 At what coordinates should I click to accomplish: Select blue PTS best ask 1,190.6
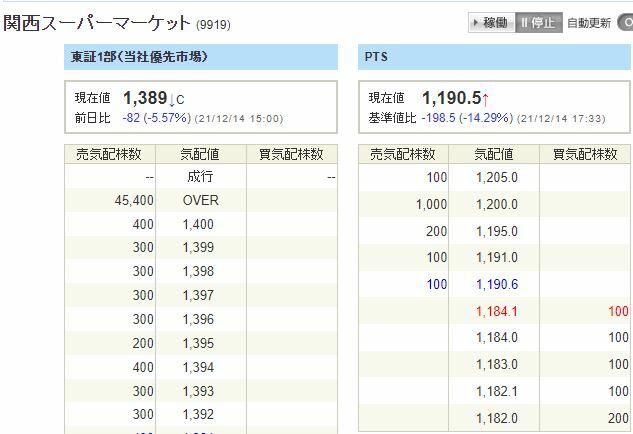tap(497, 284)
